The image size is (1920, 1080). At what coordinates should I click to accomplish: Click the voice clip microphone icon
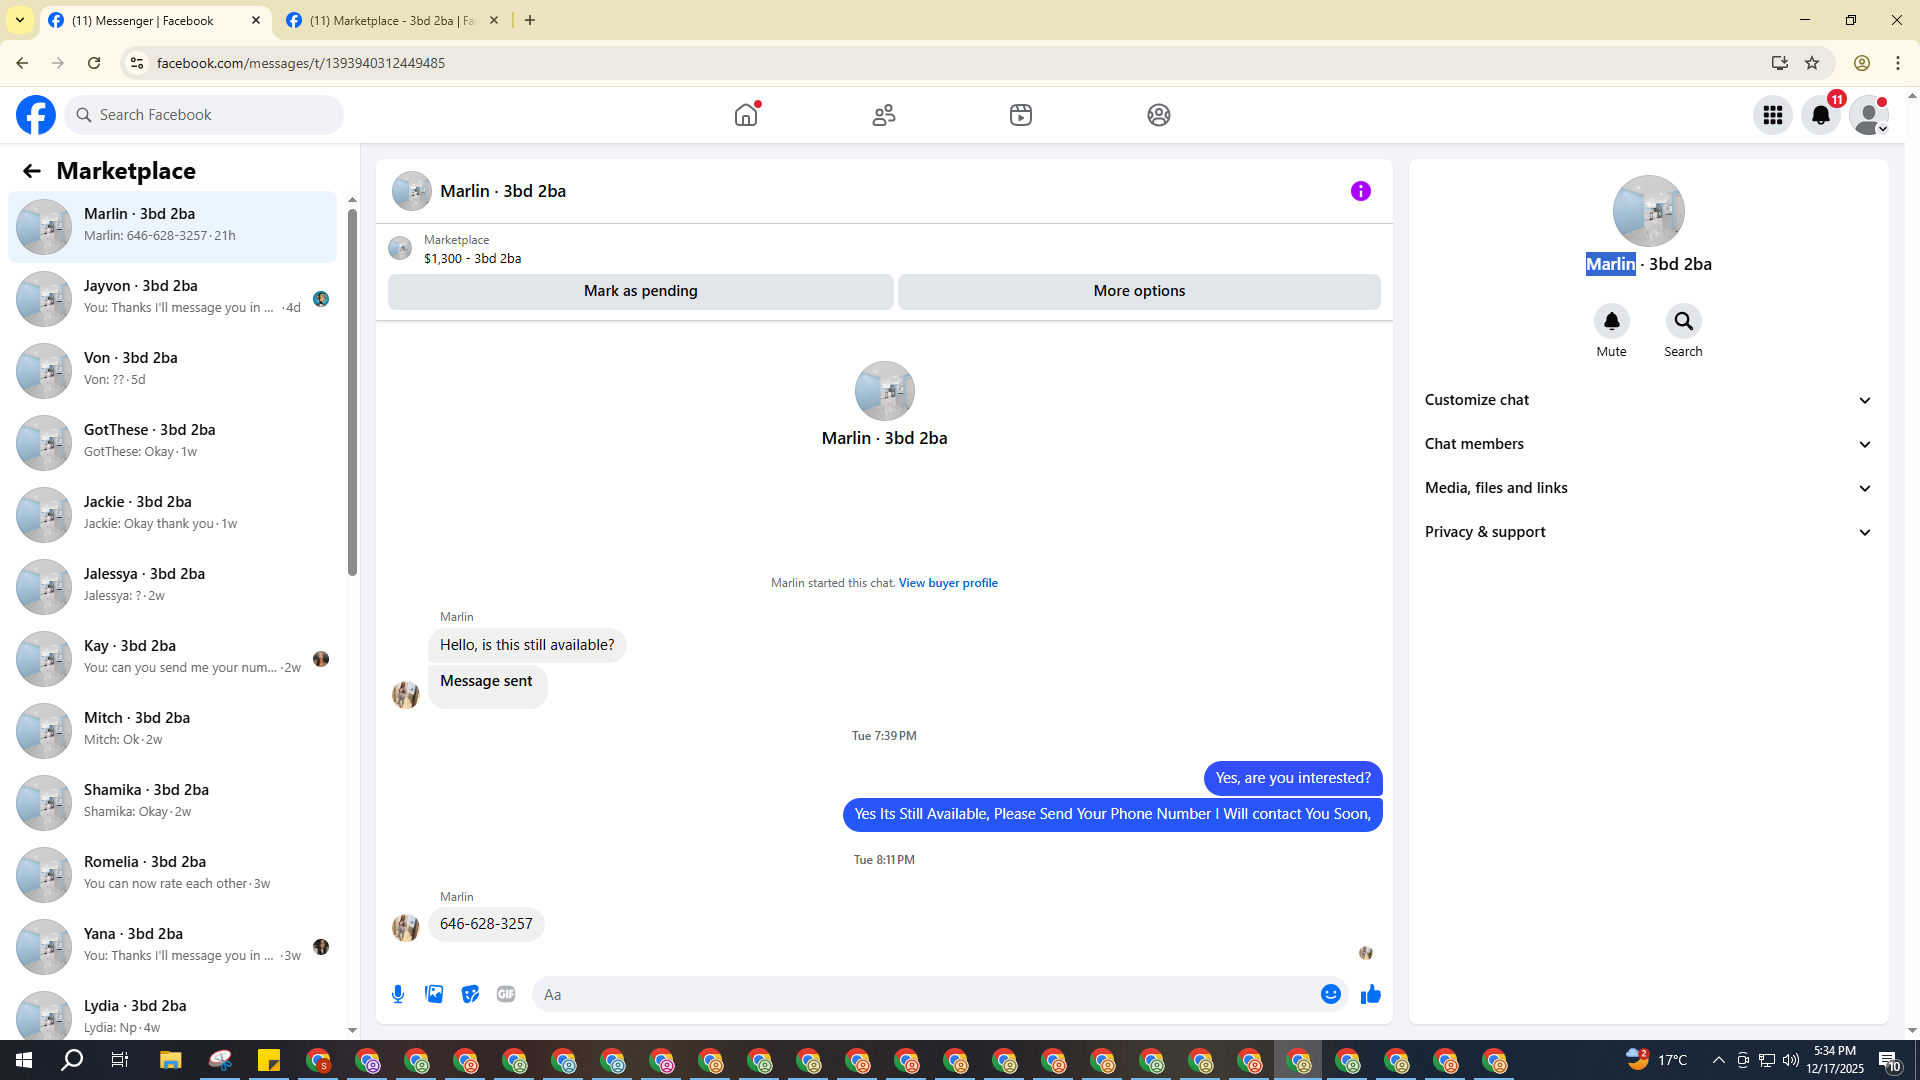(398, 994)
